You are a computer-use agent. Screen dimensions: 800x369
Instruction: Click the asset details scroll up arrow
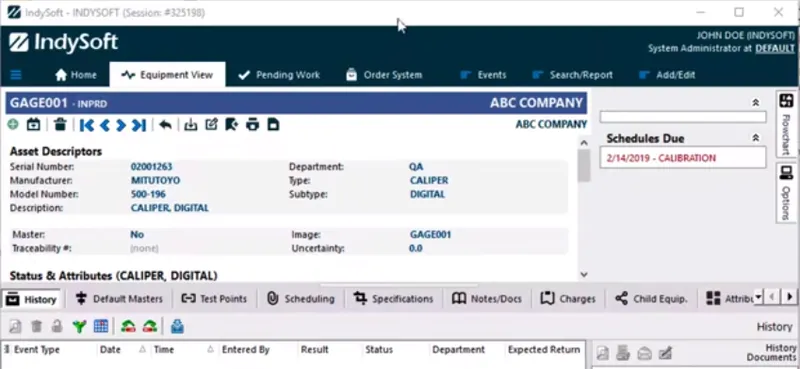pyautogui.click(x=584, y=143)
